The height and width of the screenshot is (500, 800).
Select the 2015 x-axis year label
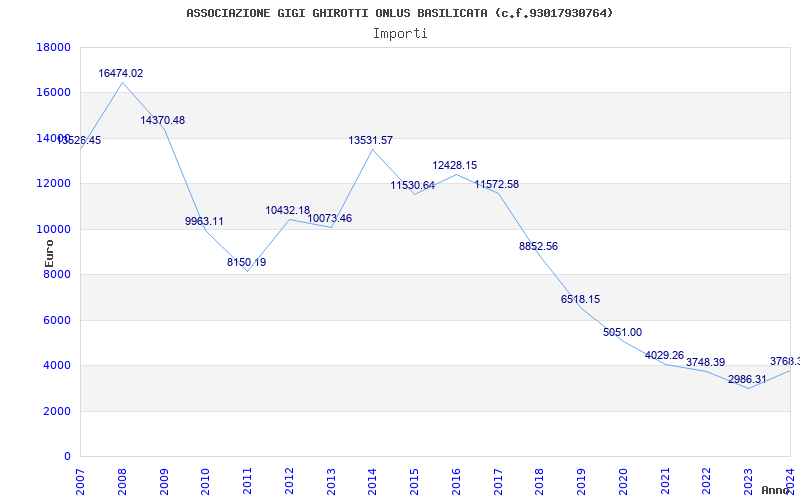click(414, 482)
